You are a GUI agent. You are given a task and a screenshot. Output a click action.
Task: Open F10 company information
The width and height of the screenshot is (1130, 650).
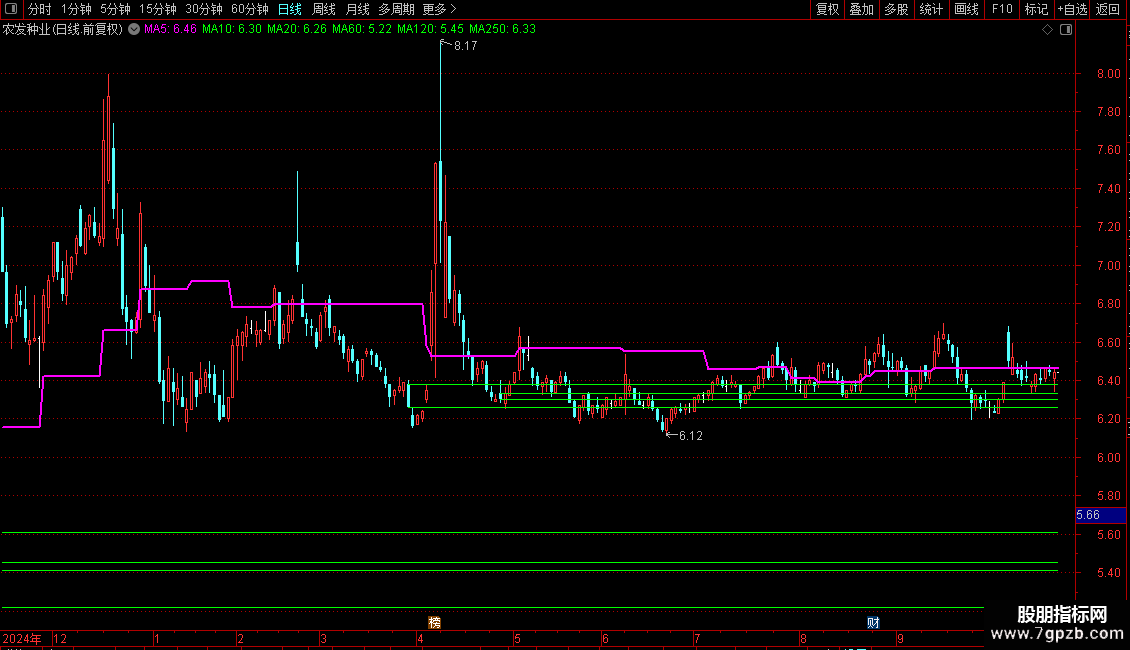(x=1001, y=9)
